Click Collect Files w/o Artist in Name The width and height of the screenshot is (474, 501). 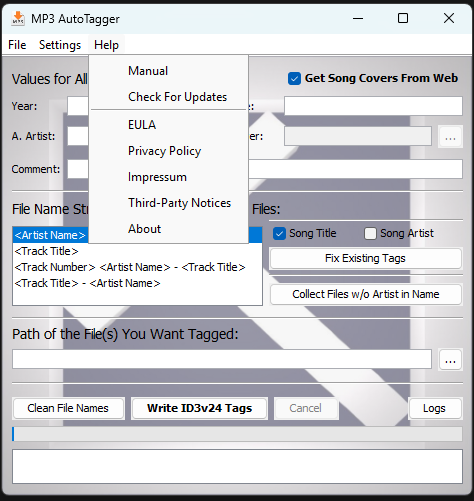[366, 294]
